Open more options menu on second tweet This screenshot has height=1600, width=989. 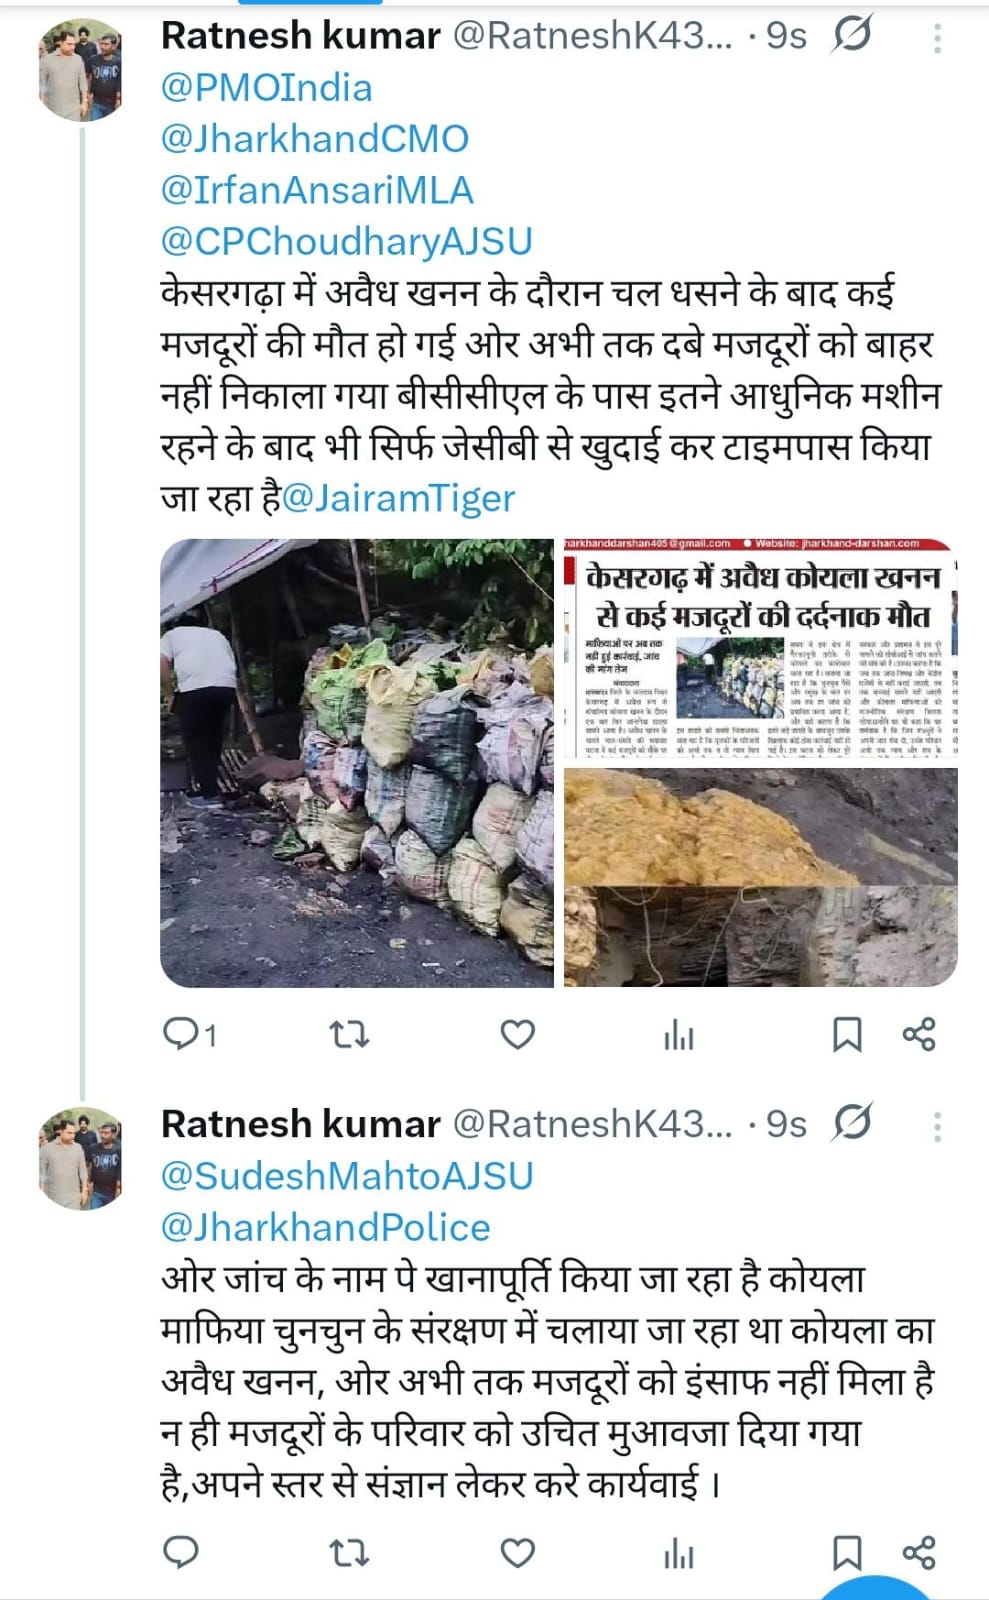point(937,1127)
